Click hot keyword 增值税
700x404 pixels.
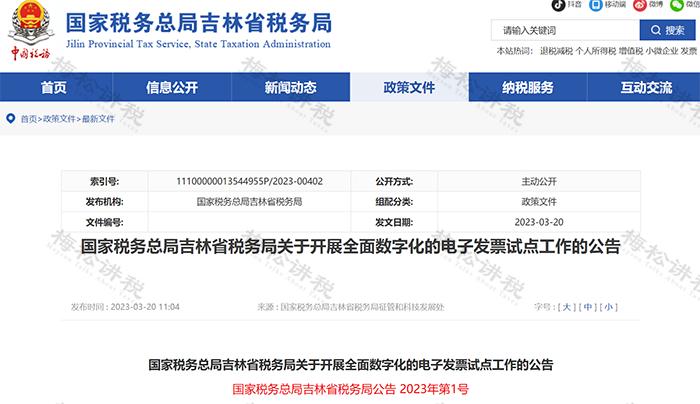631,51
